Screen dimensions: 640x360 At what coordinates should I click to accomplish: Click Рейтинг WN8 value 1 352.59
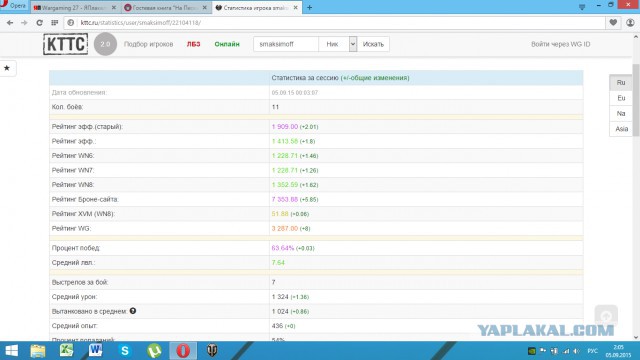coord(284,185)
